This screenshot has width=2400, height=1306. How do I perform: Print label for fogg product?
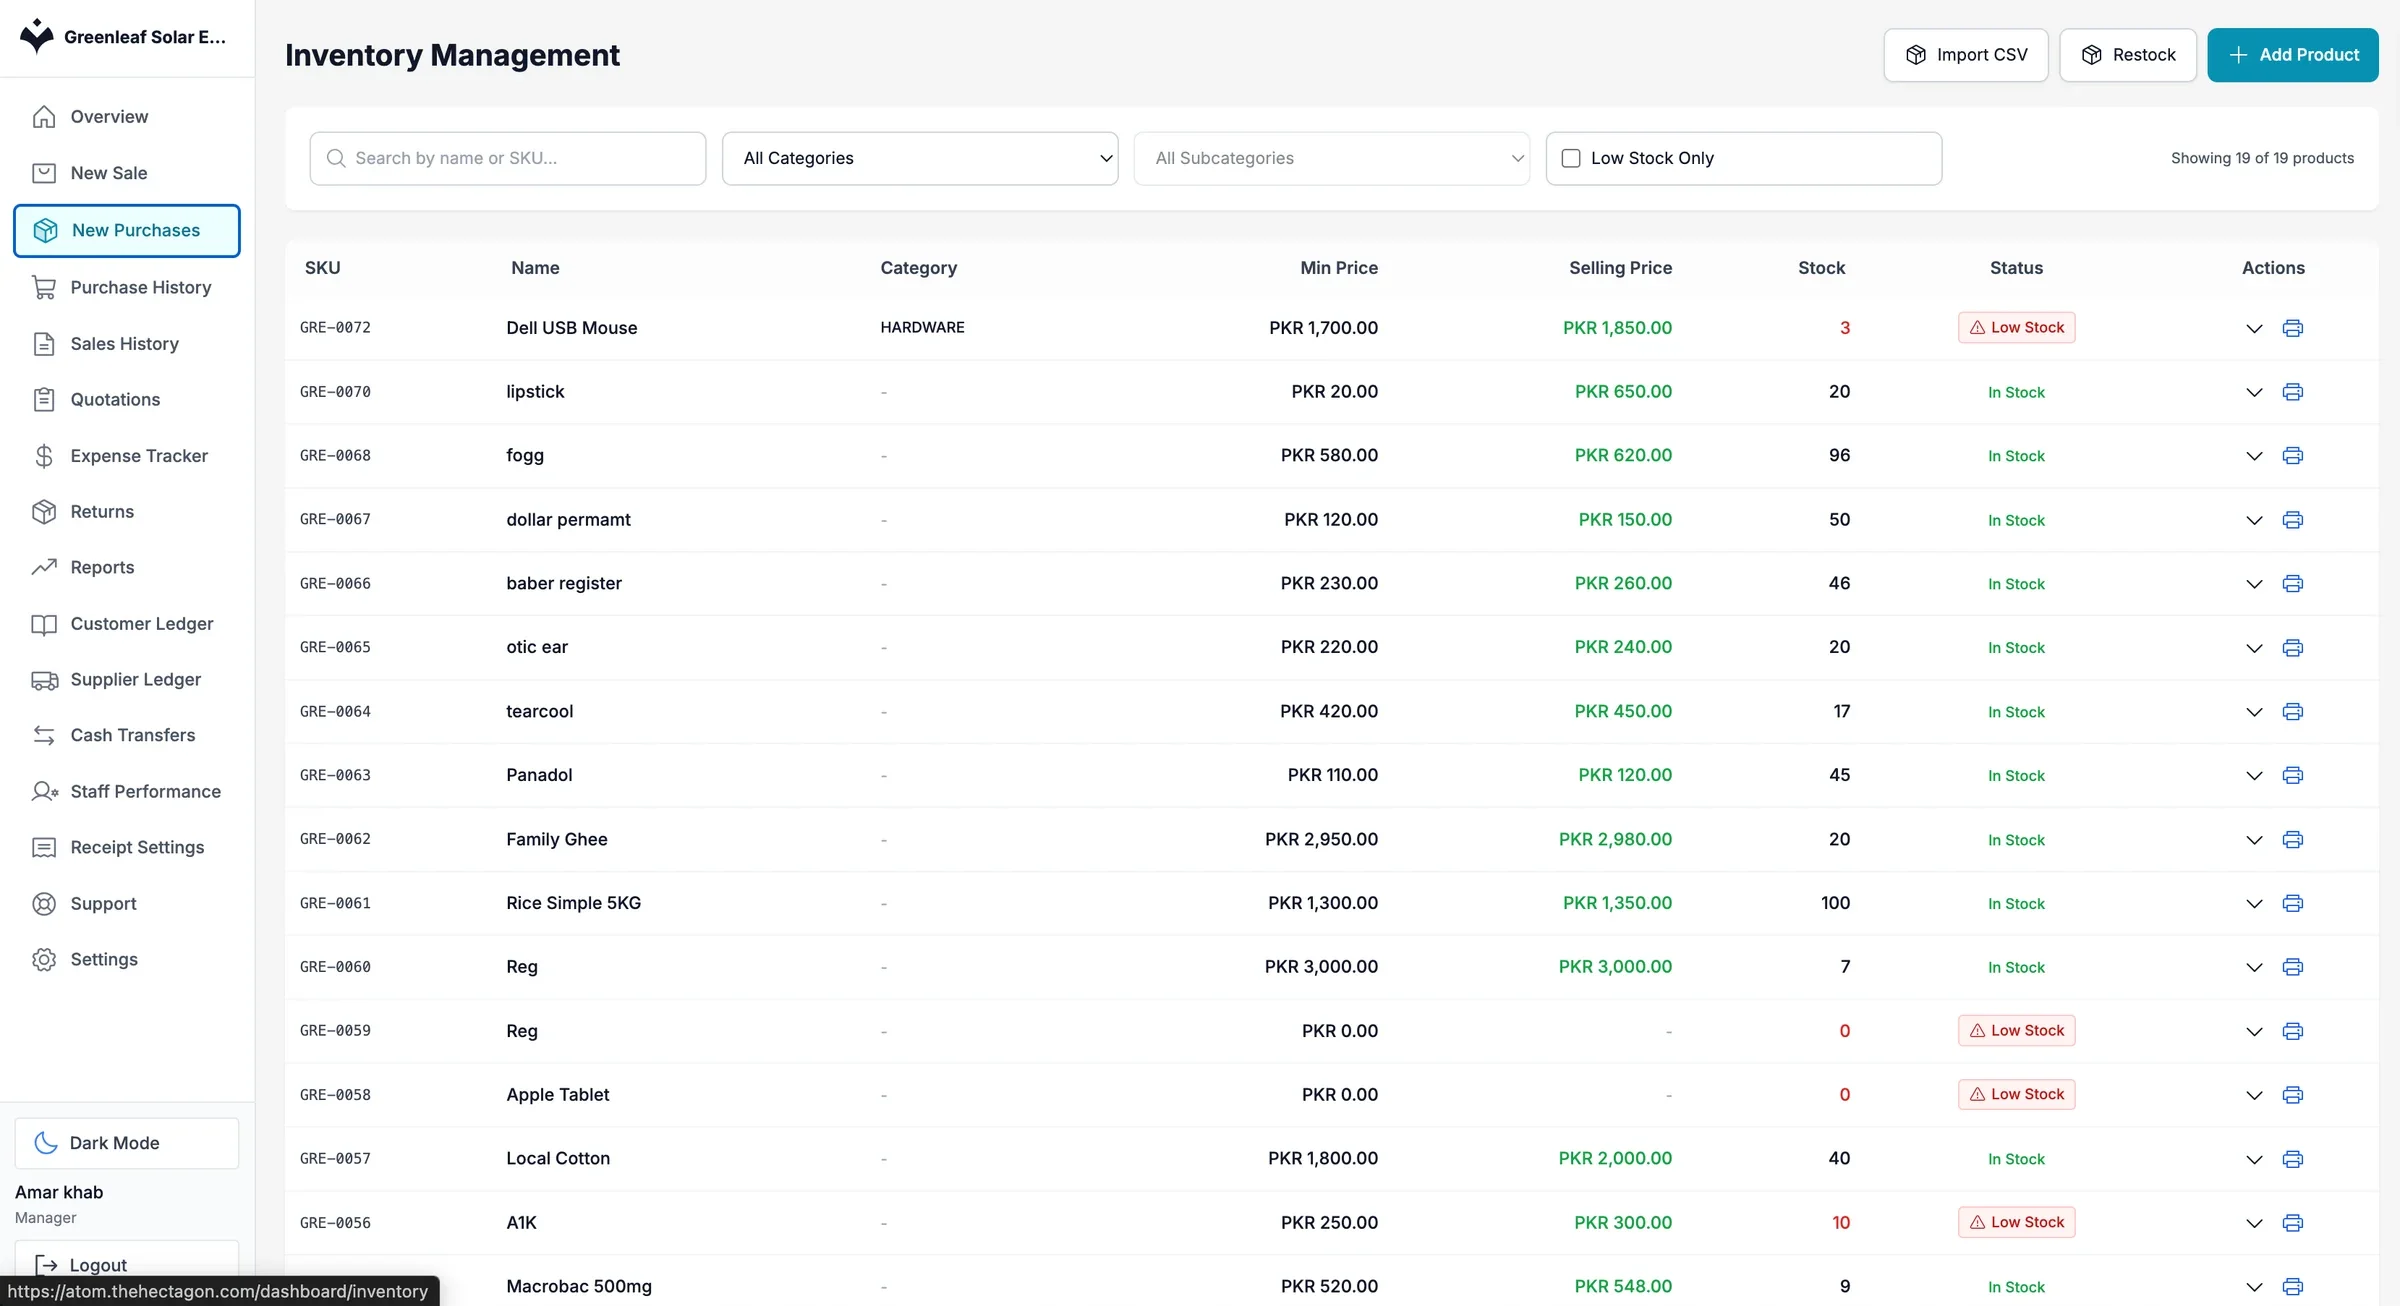[2293, 456]
